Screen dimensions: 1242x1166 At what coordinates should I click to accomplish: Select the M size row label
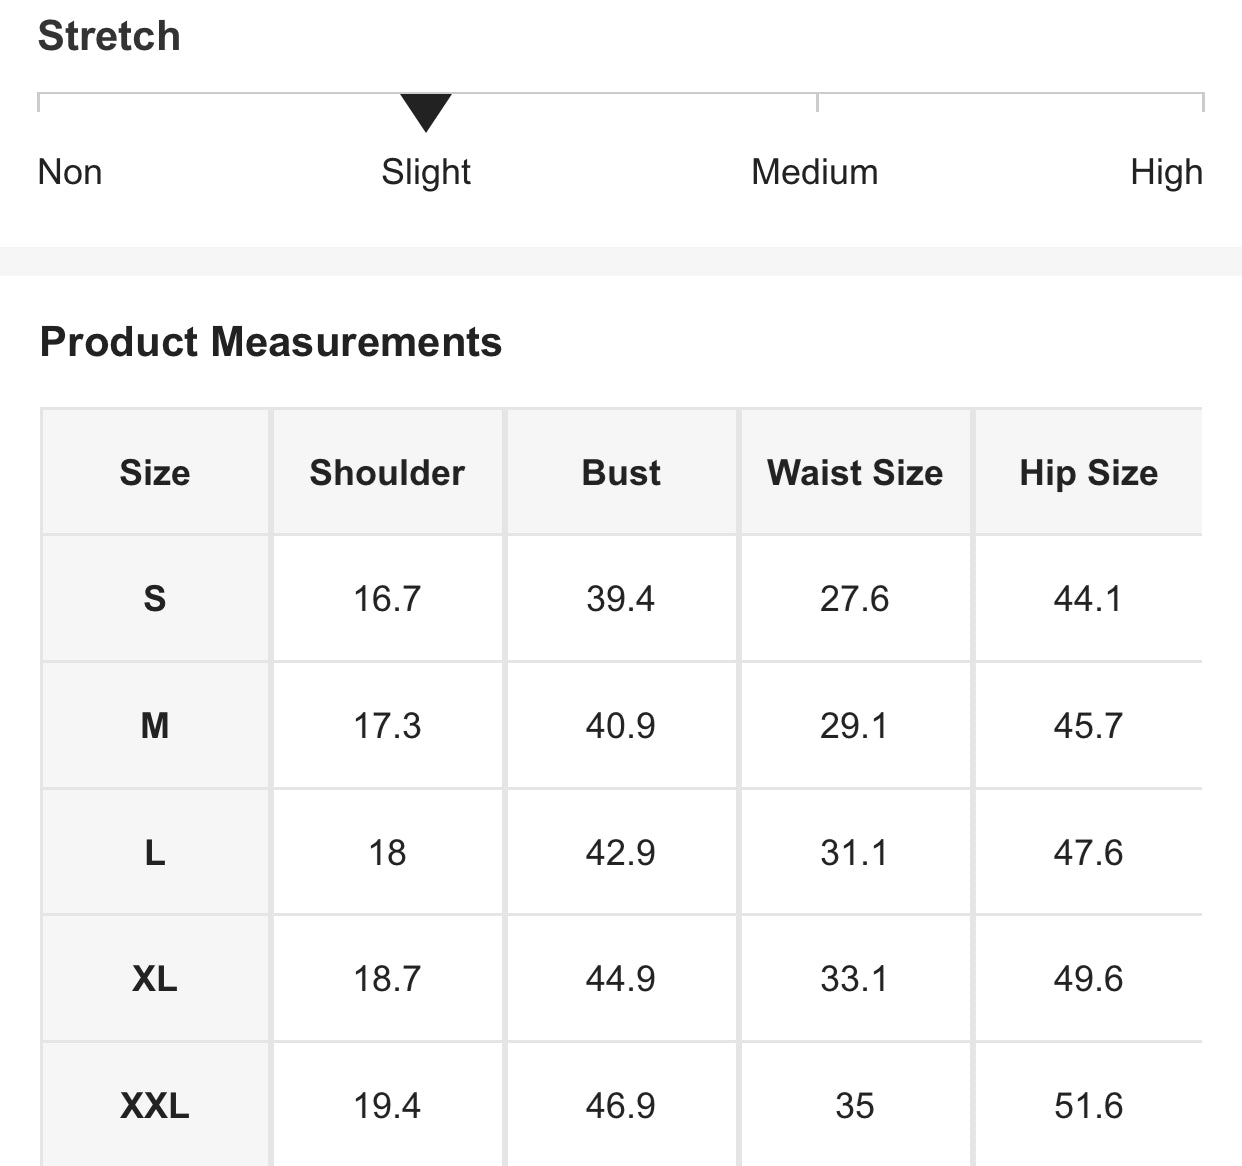pos(155,725)
